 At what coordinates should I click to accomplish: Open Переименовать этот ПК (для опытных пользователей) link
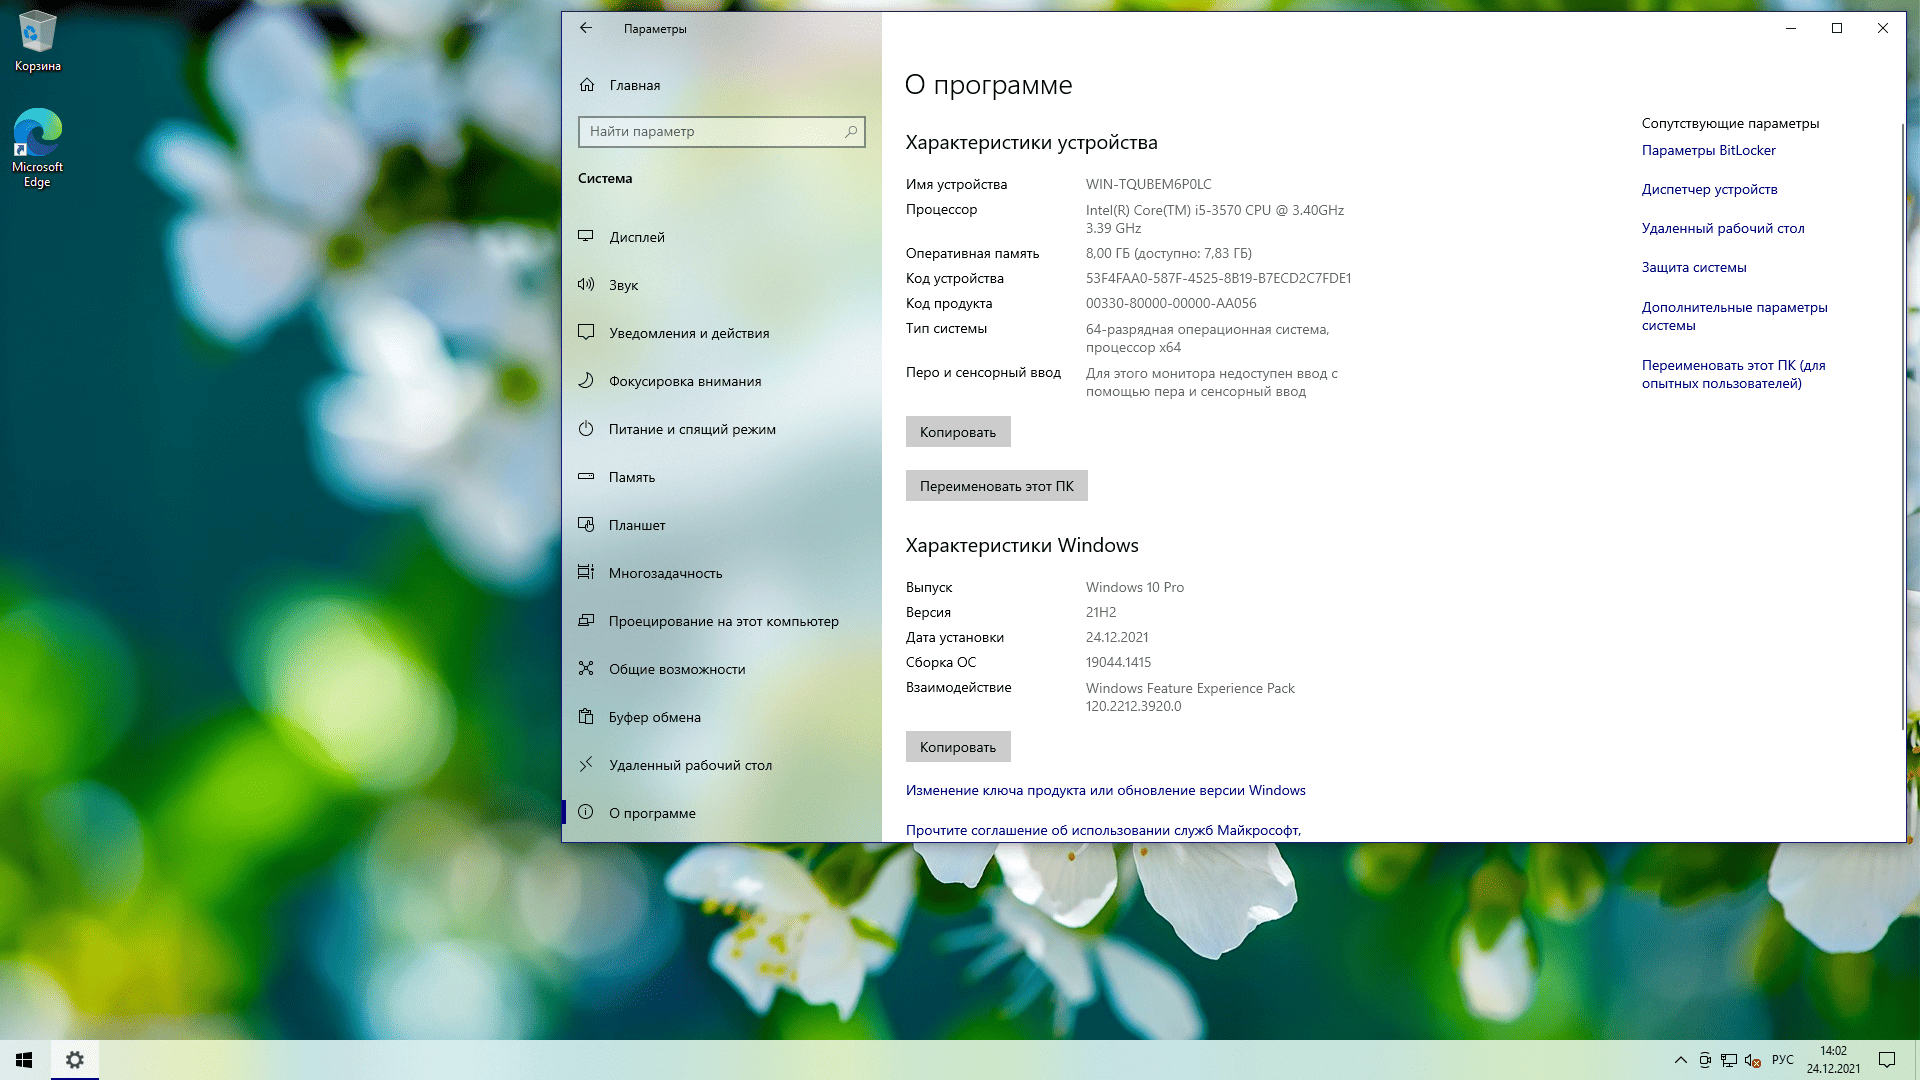tap(1733, 374)
